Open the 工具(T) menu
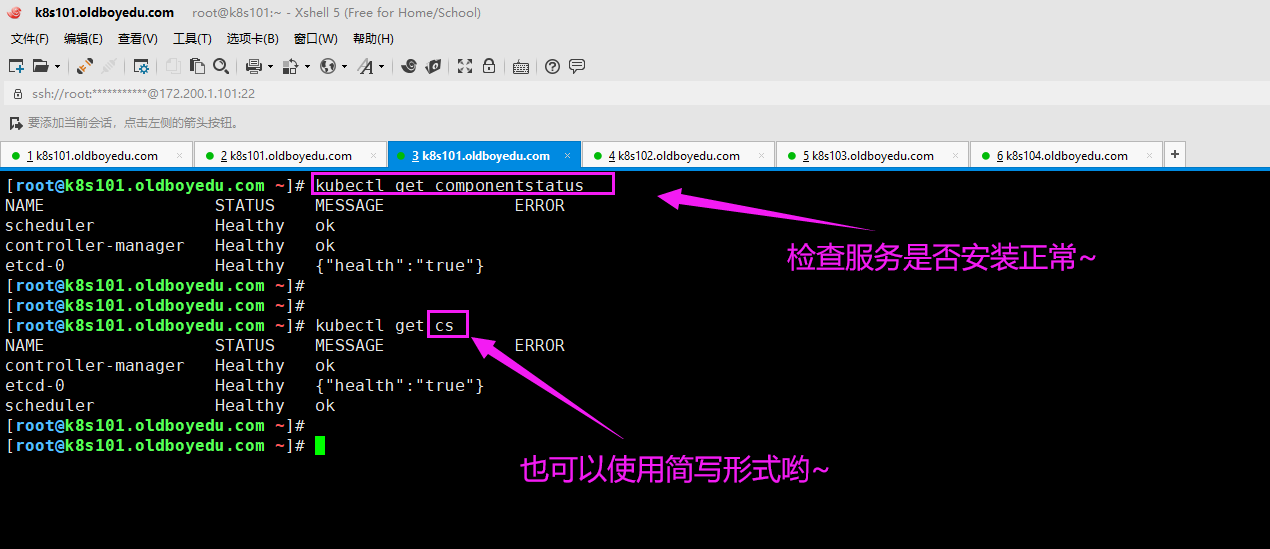1270x549 pixels. coord(192,39)
